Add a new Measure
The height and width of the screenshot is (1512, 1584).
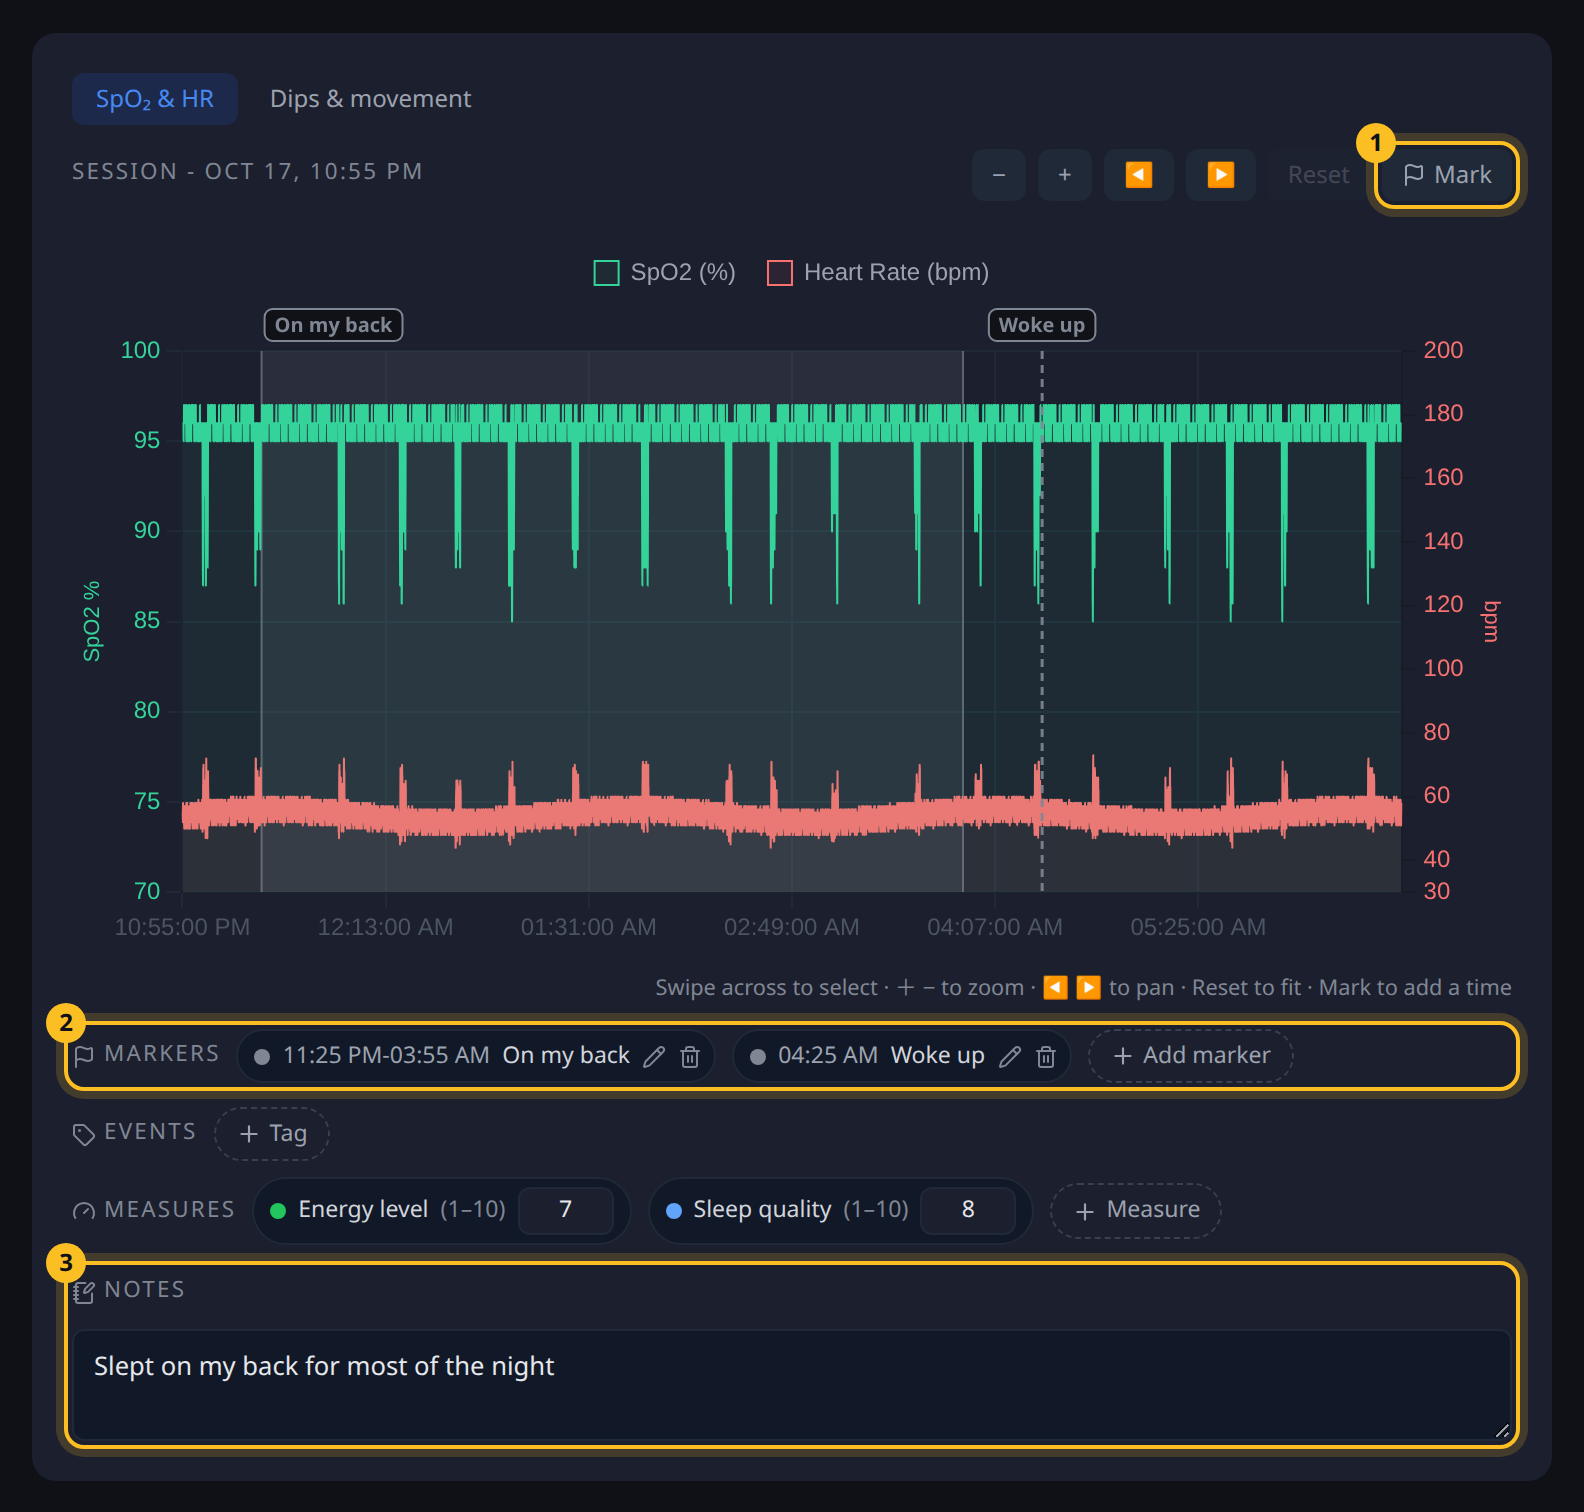pyautogui.click(x=1136, y=1211)
